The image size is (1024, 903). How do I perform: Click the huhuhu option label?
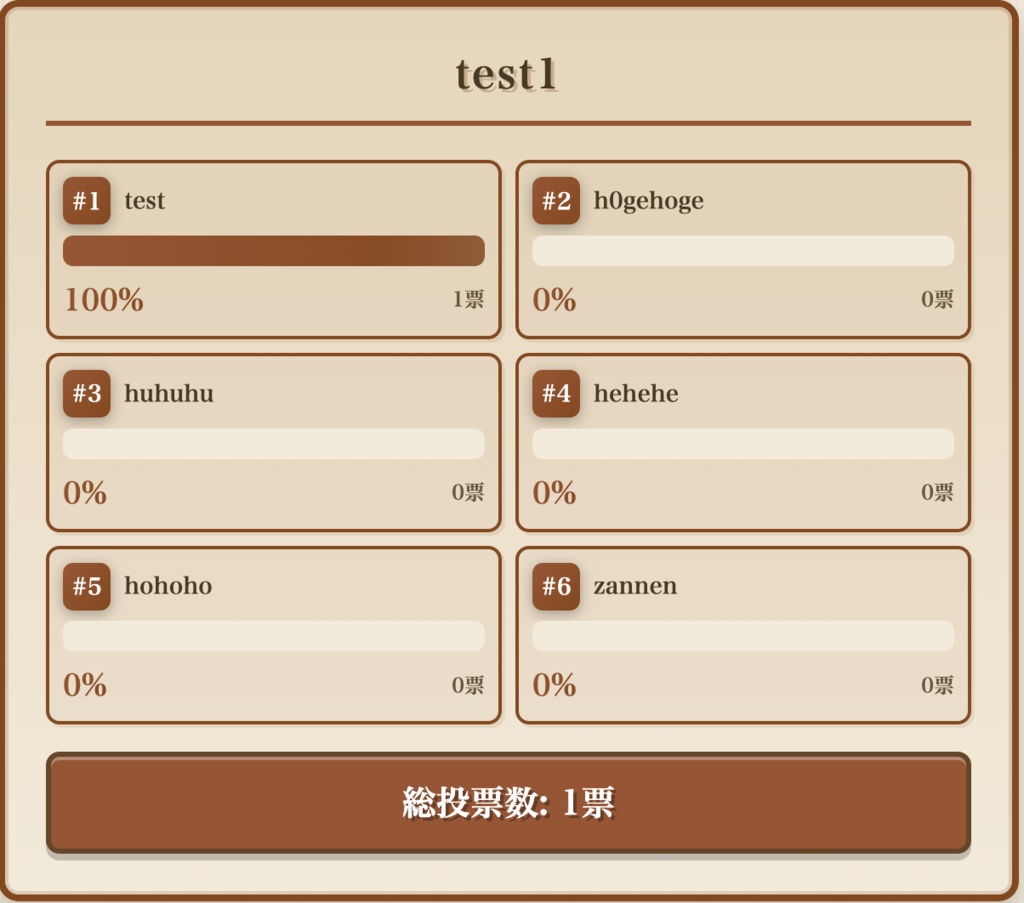pyautogui.click(x=167, y=394)
